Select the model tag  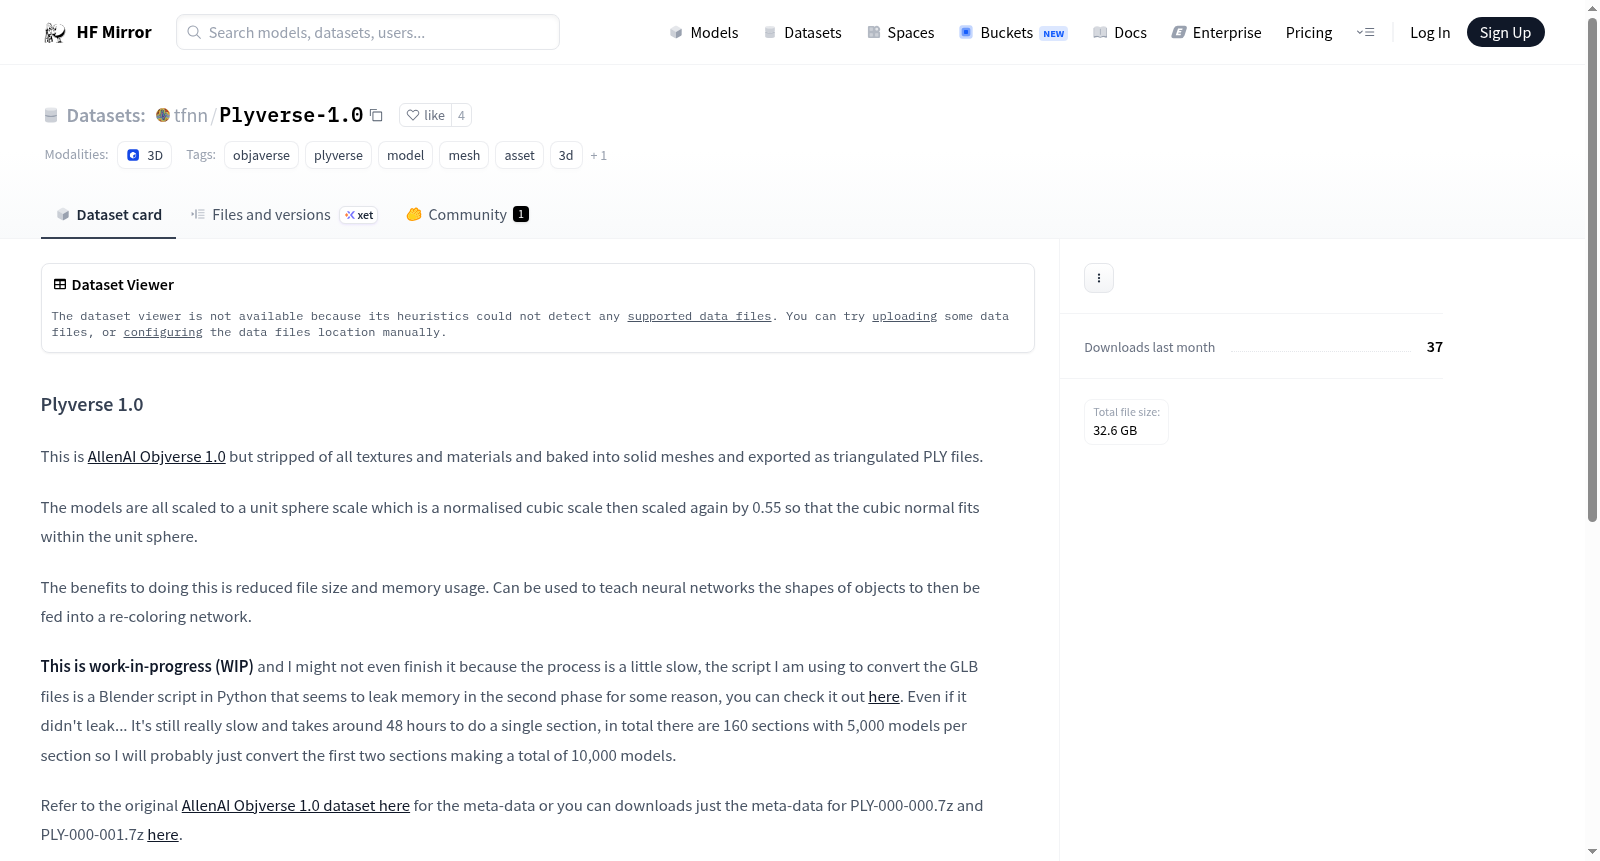(405, 155)
